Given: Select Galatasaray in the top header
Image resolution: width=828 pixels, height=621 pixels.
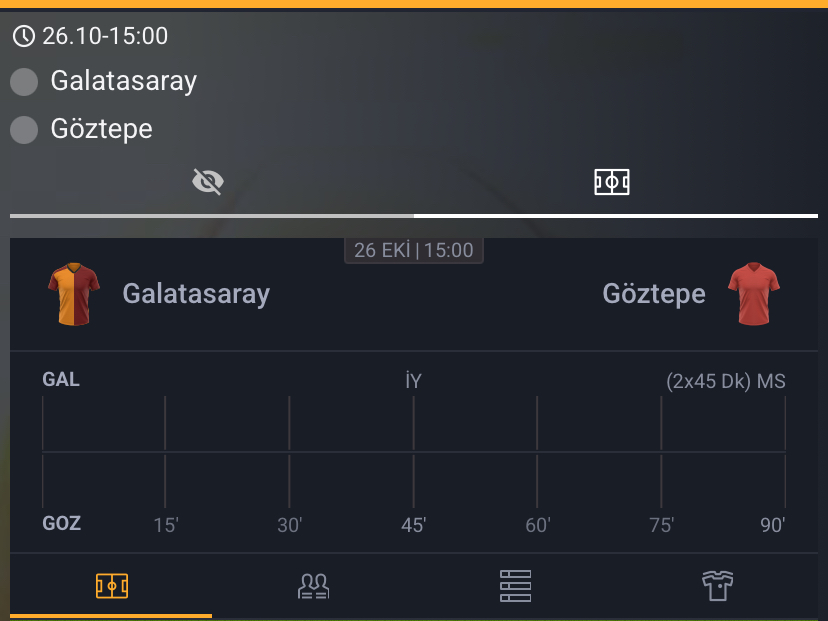Looking at the screenshot, I should [x=124, y=81].
